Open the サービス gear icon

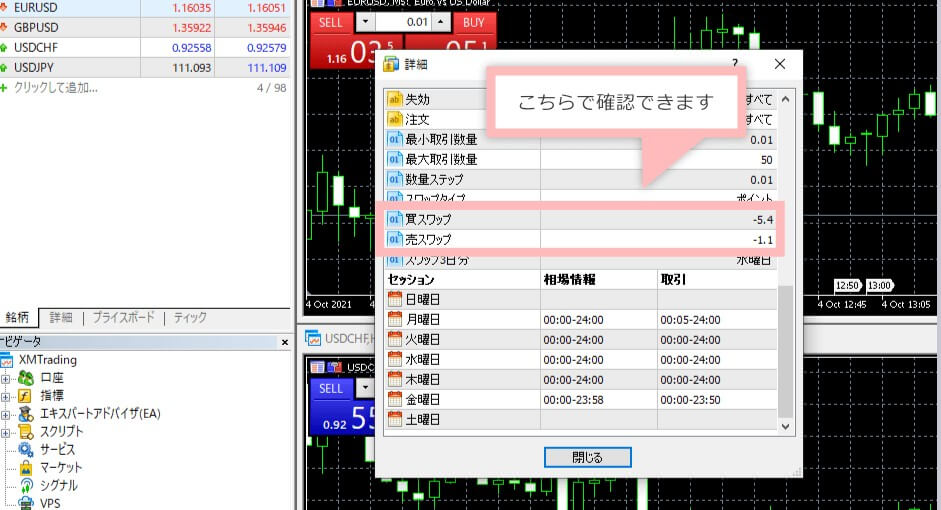tap(25, 449)
